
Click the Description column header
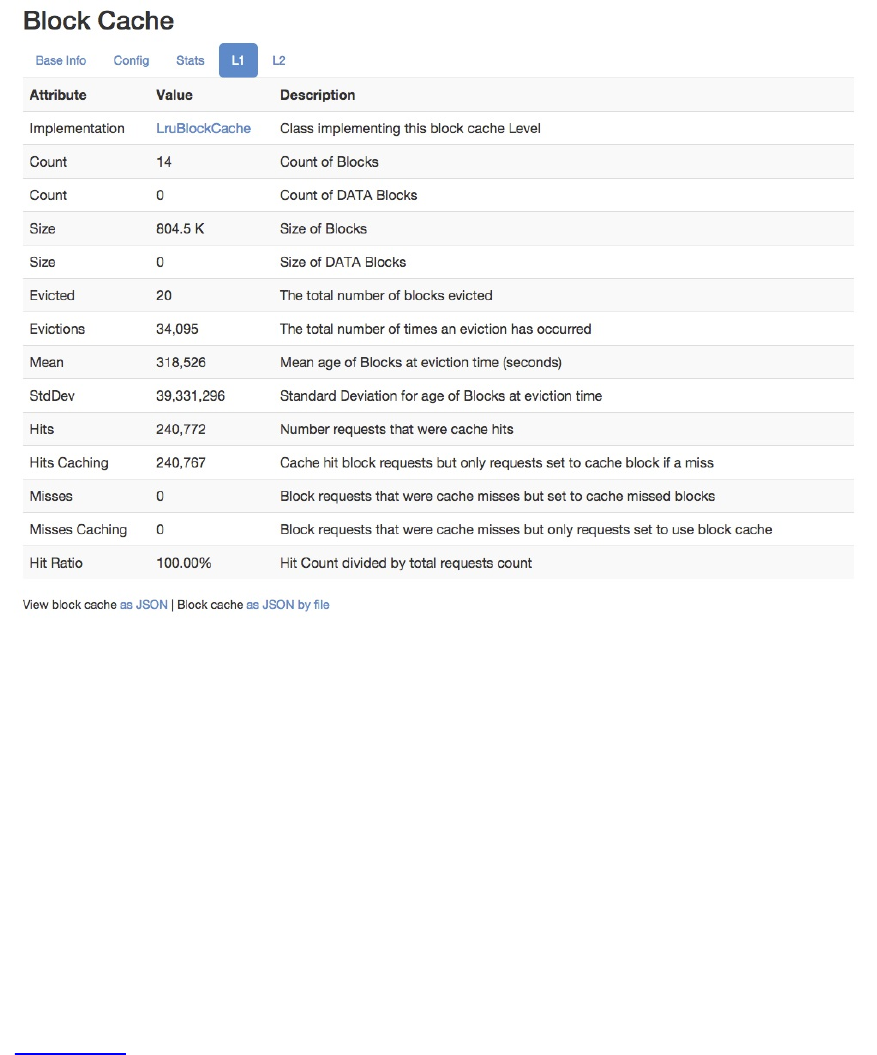tap(317, 95)
